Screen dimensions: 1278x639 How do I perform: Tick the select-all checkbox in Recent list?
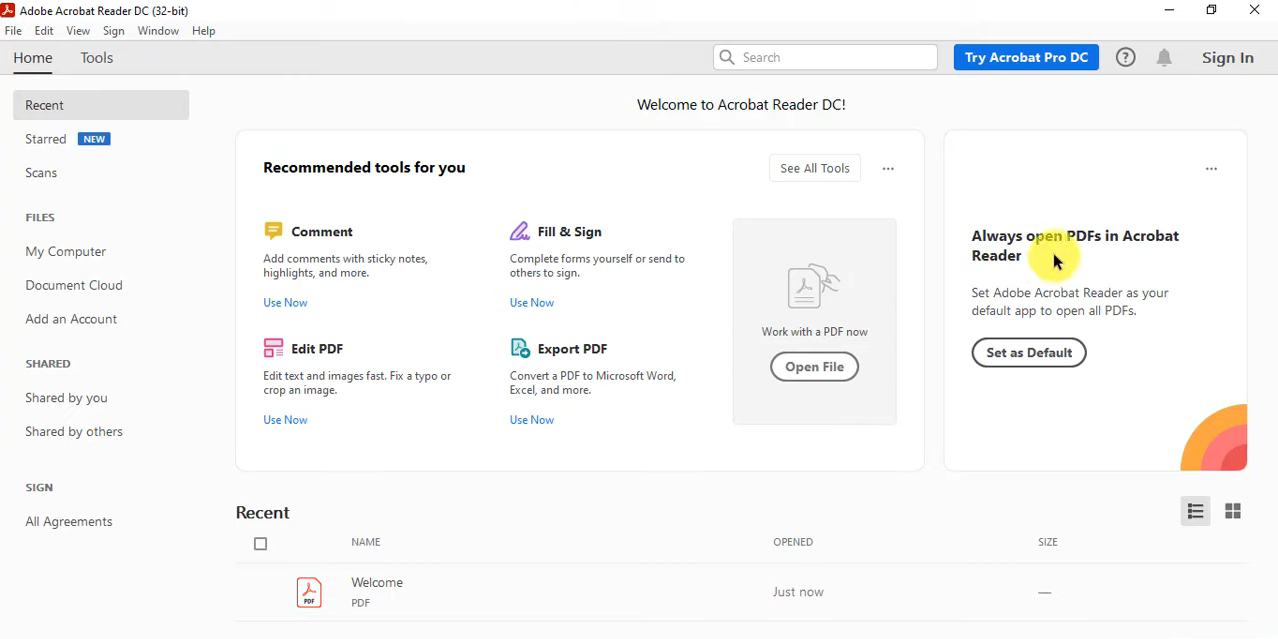pos(261,544)
